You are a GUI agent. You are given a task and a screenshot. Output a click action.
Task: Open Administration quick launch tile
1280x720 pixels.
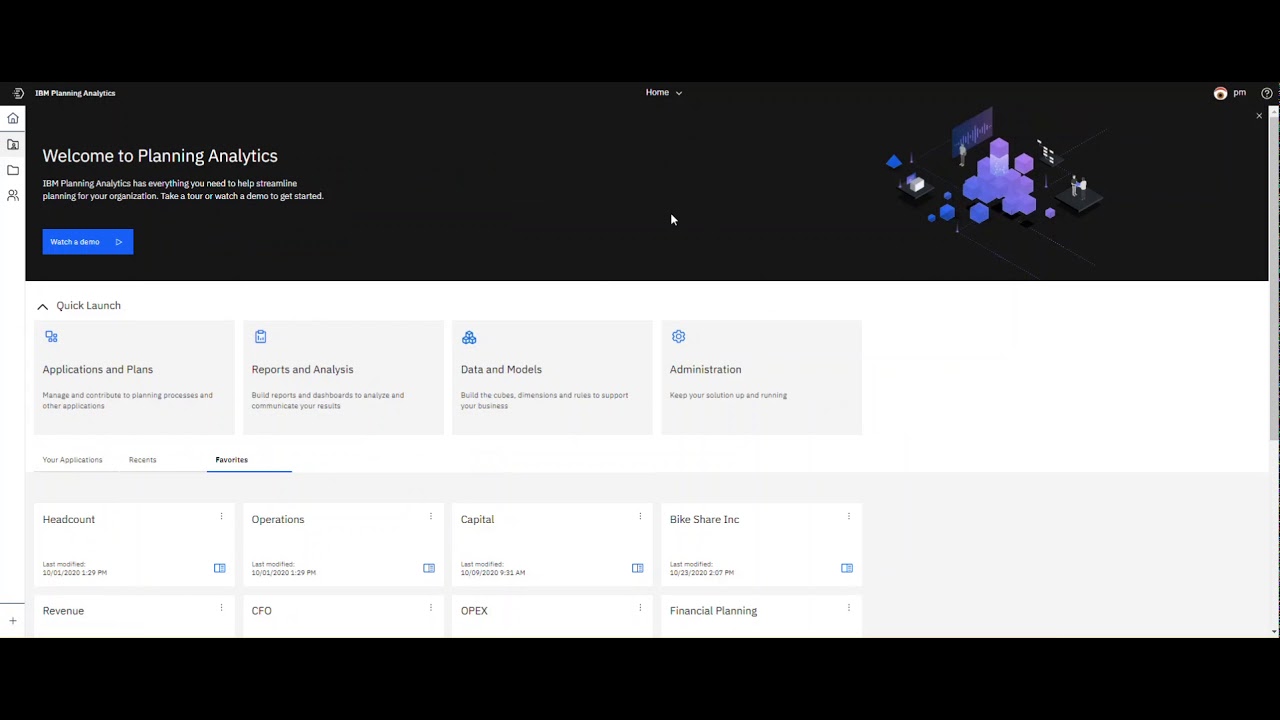[761, 377]
